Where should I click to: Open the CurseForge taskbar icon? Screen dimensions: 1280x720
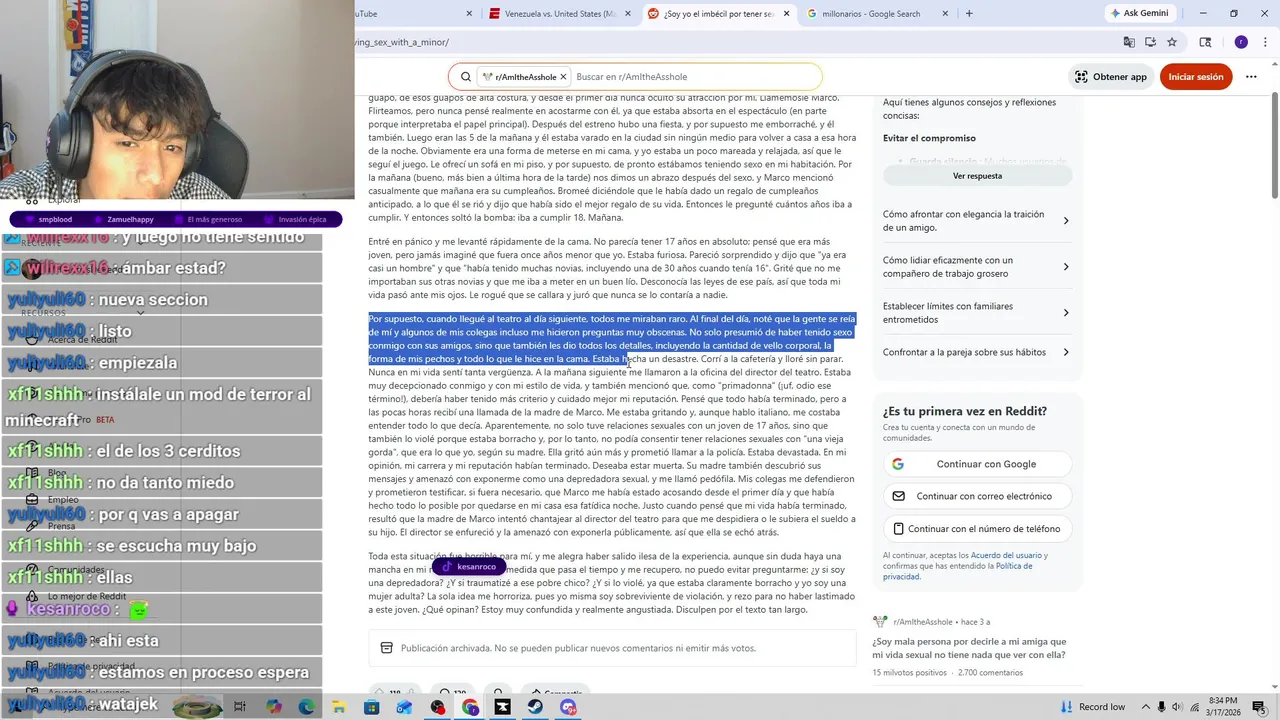click(x=502, y=707)
